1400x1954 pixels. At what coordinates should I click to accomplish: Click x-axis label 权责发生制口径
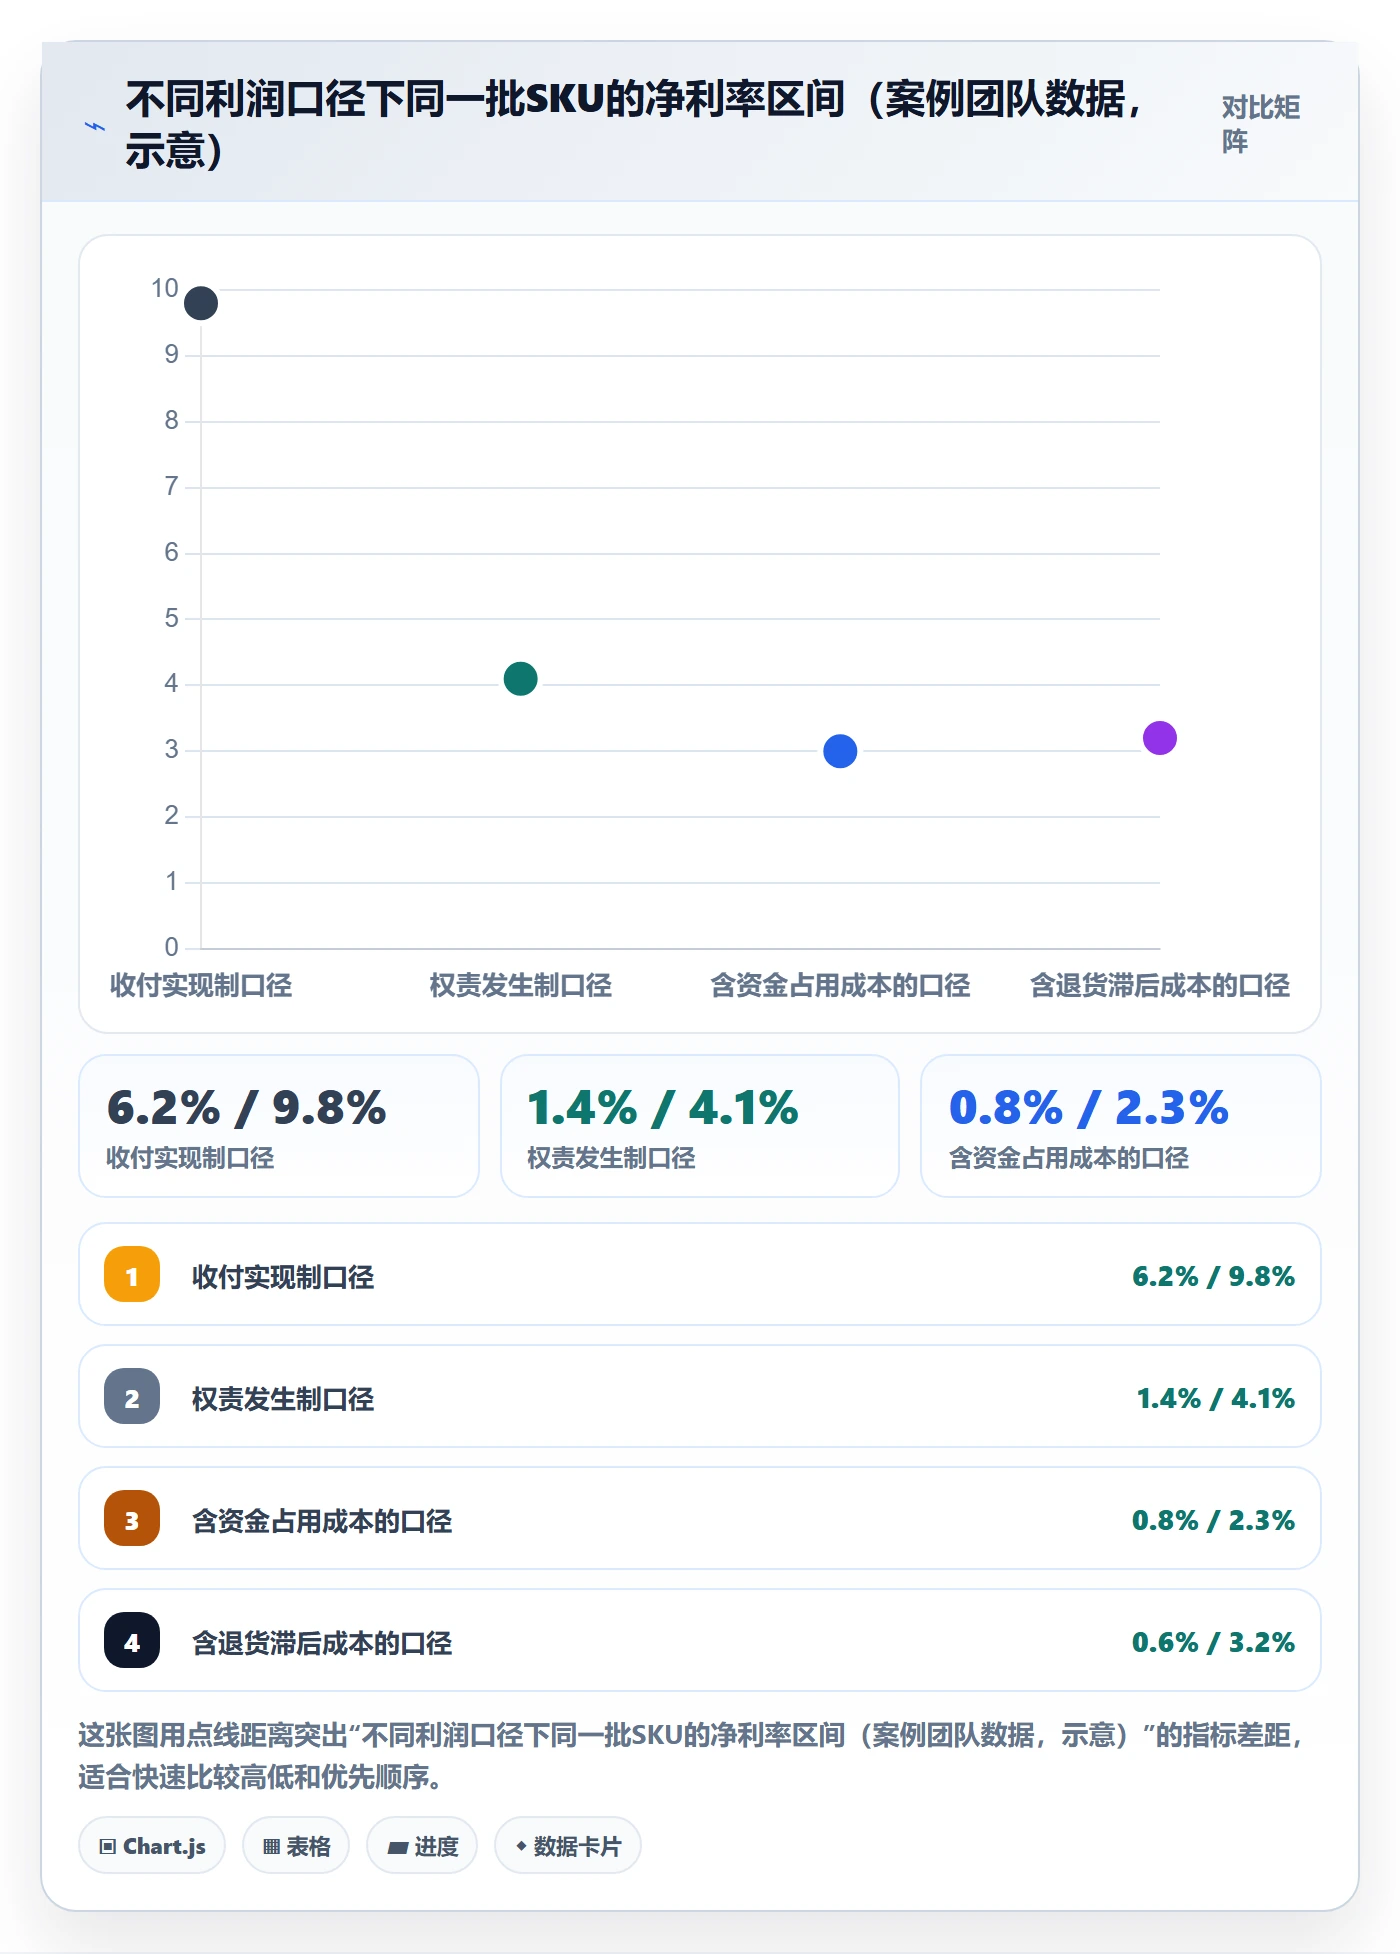point(520,985)
